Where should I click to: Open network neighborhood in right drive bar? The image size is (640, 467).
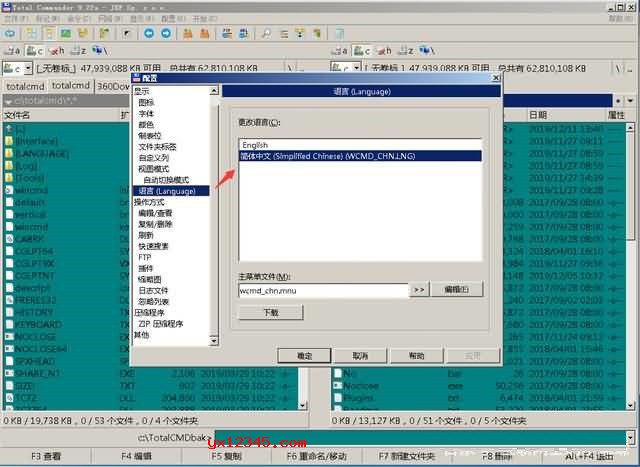pyautogui.click(x=427, y=51)
